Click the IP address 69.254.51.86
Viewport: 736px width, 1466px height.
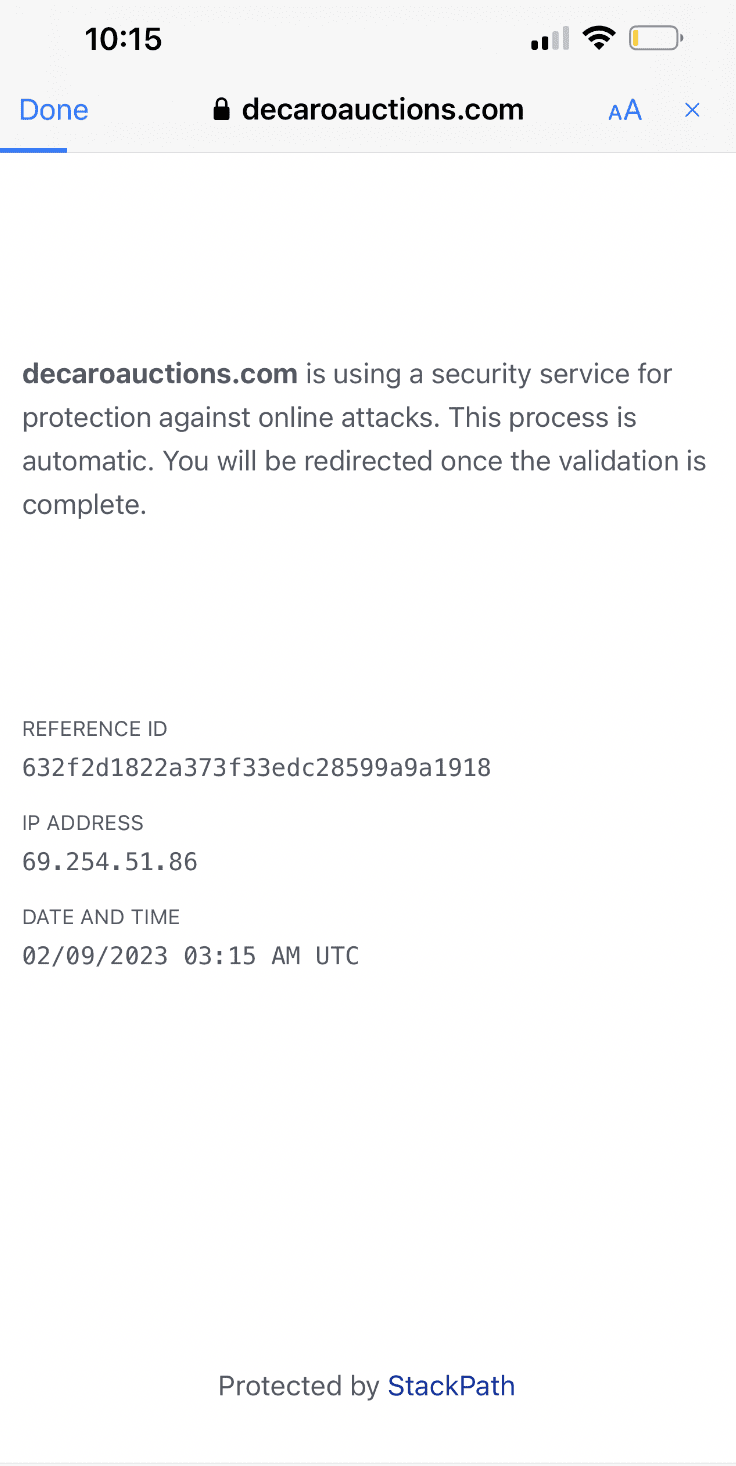(x=110, y=862)
